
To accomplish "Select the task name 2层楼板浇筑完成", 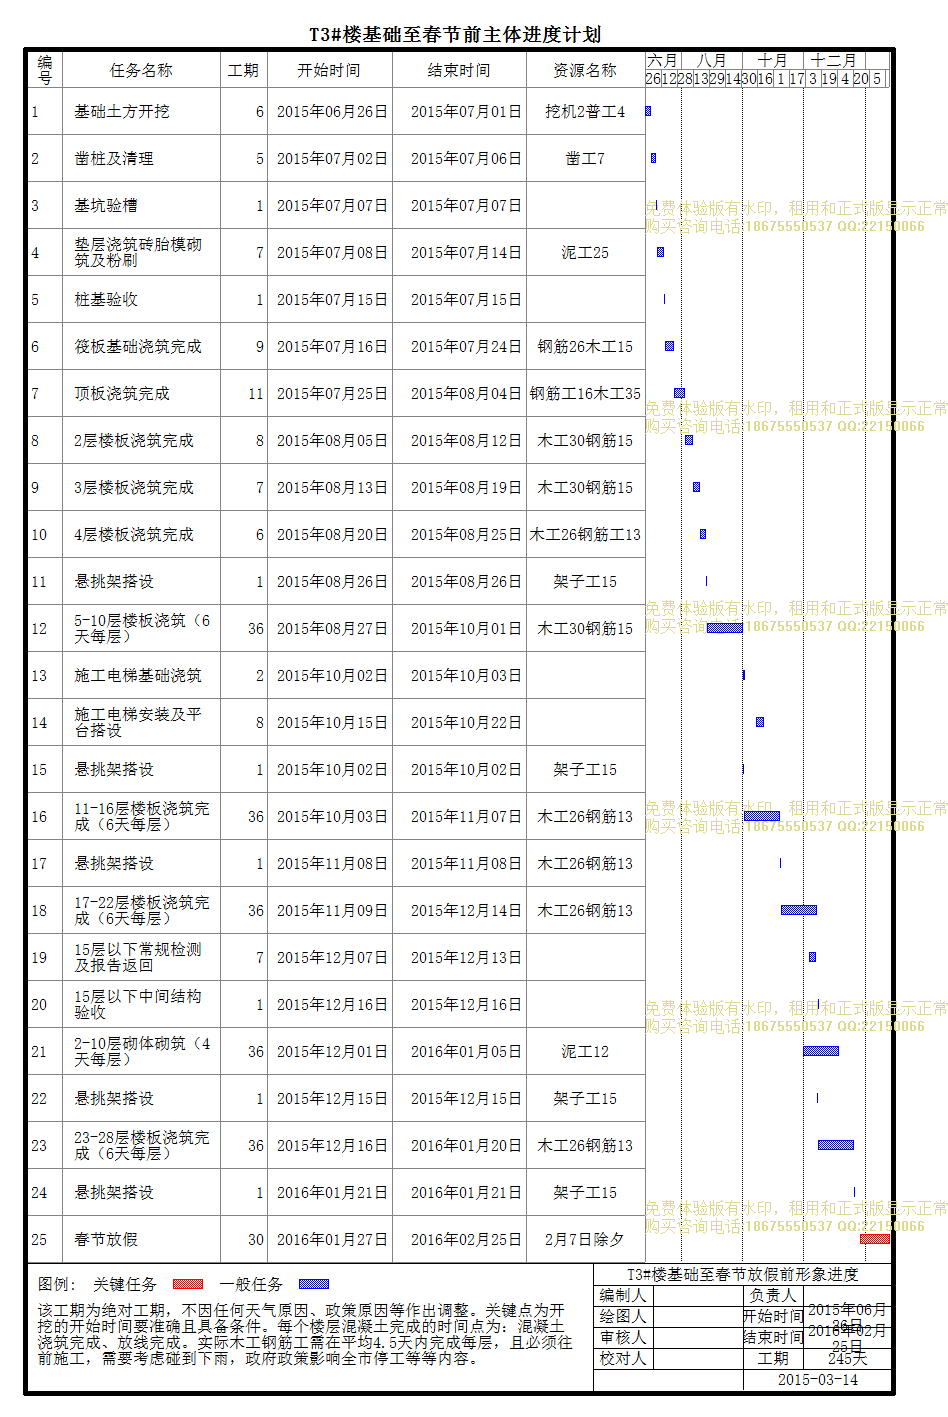I will click(x=134, y=441).
